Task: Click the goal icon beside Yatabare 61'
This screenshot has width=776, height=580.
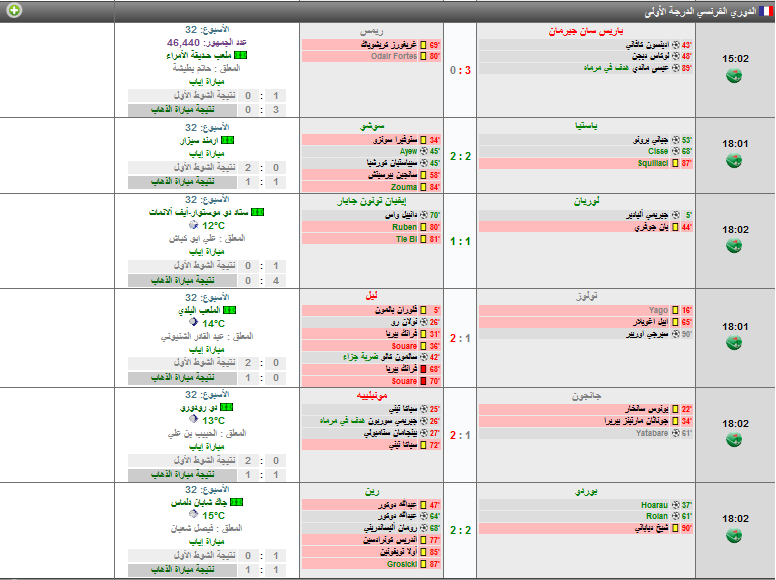Action: point(675,433)
